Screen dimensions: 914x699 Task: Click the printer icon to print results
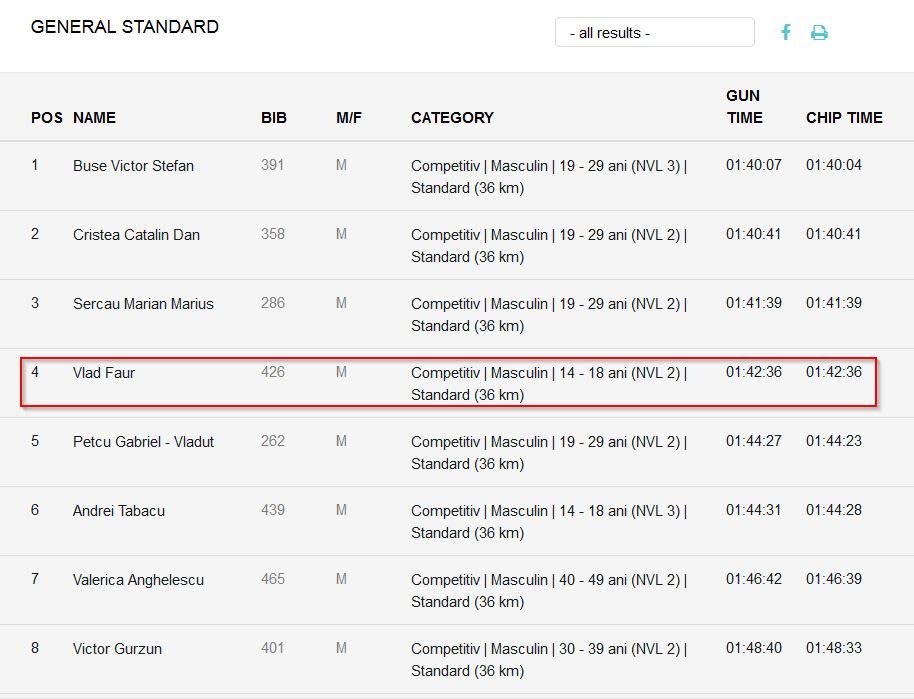pos(819,33)
